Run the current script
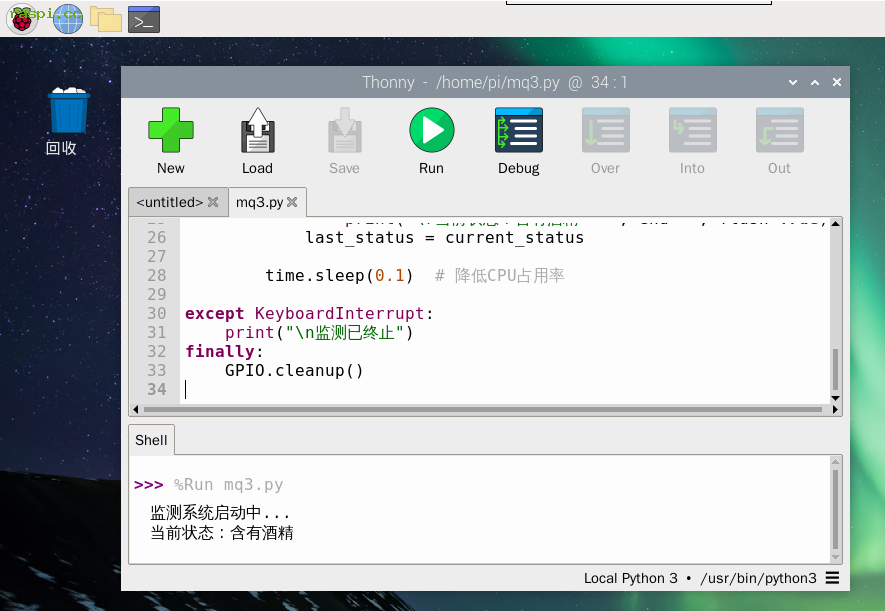Screen dimensions: 885x611 [x=431, y=131]
